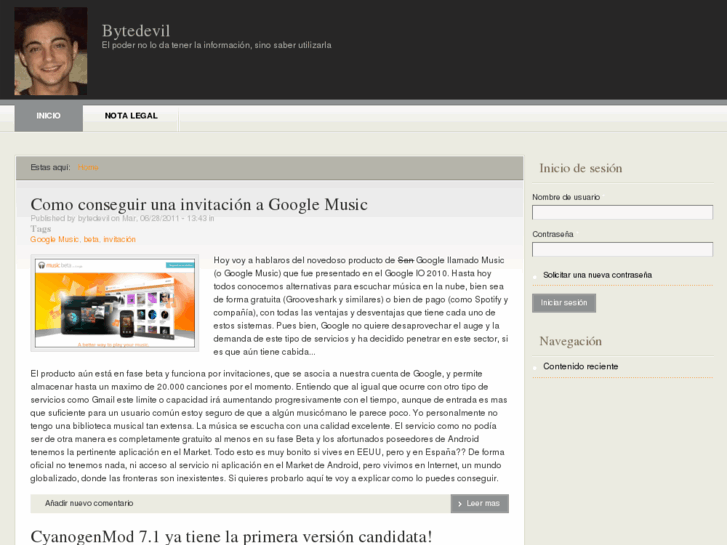The height and width of the screenshot is (545, 727).
Task: Click the 'Estas aquí:' breadcrumb label
Action: point(50,167)
